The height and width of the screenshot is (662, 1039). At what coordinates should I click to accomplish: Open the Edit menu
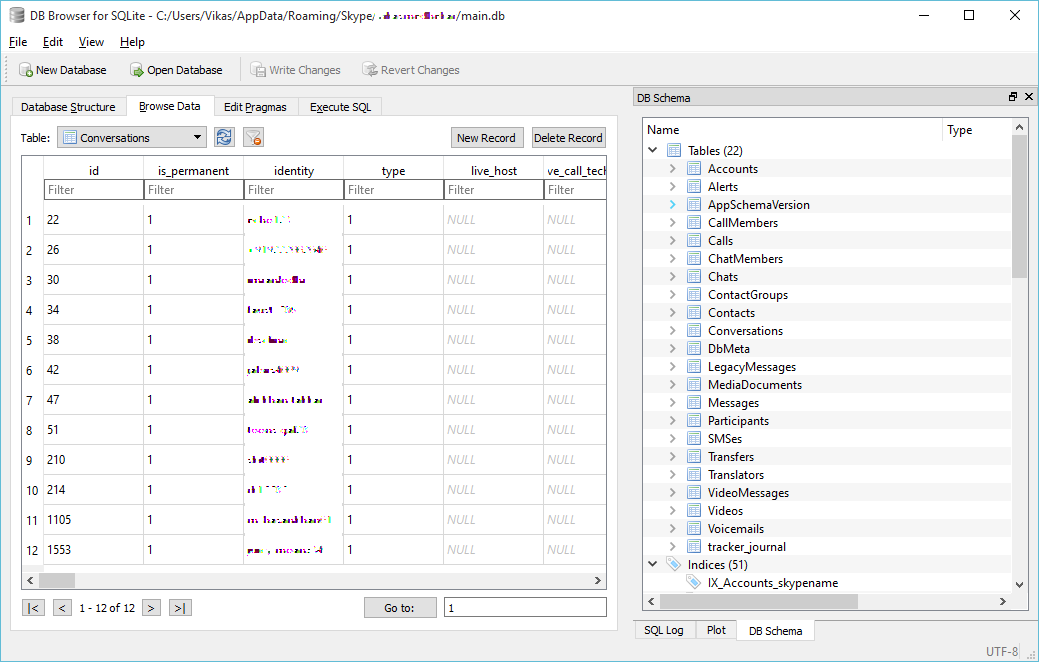coord(53,42)
